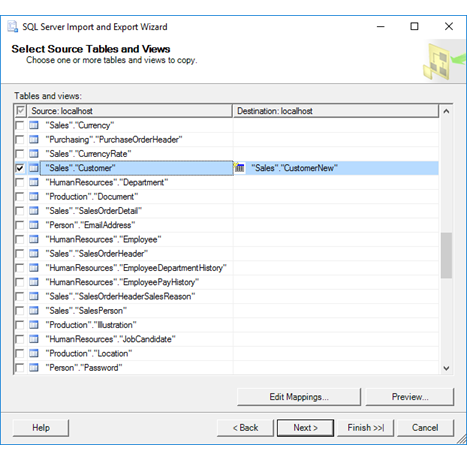Maximize the wizard window

pos(414,26)
